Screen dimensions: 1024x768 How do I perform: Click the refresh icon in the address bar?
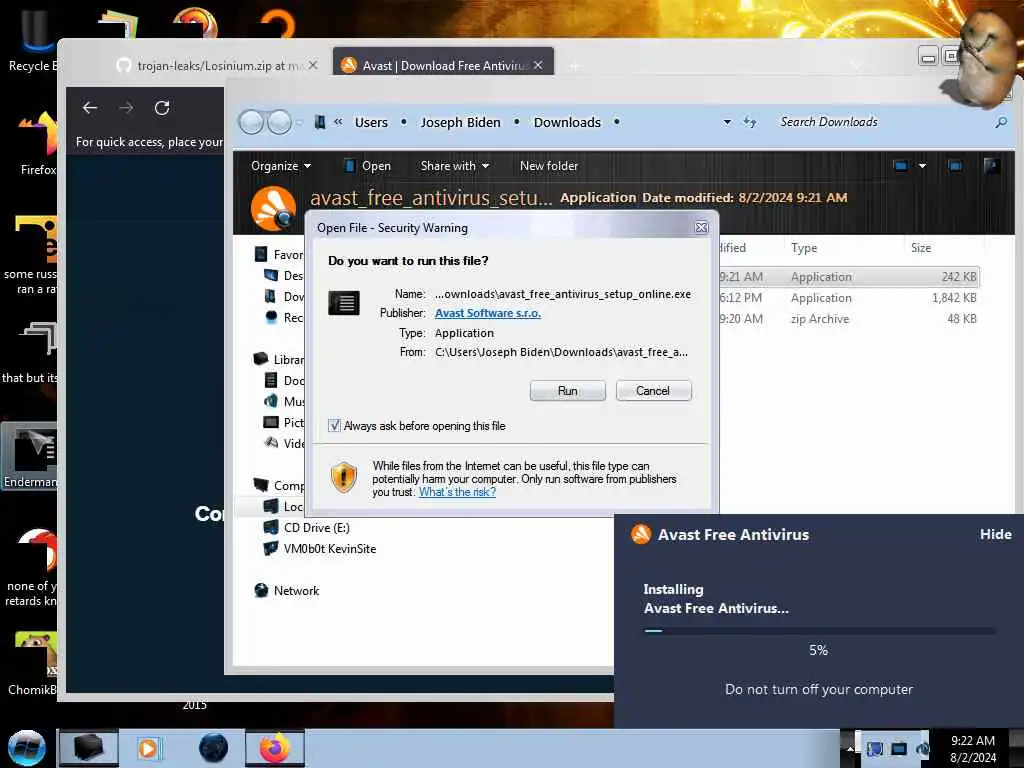tap(750, 122)
